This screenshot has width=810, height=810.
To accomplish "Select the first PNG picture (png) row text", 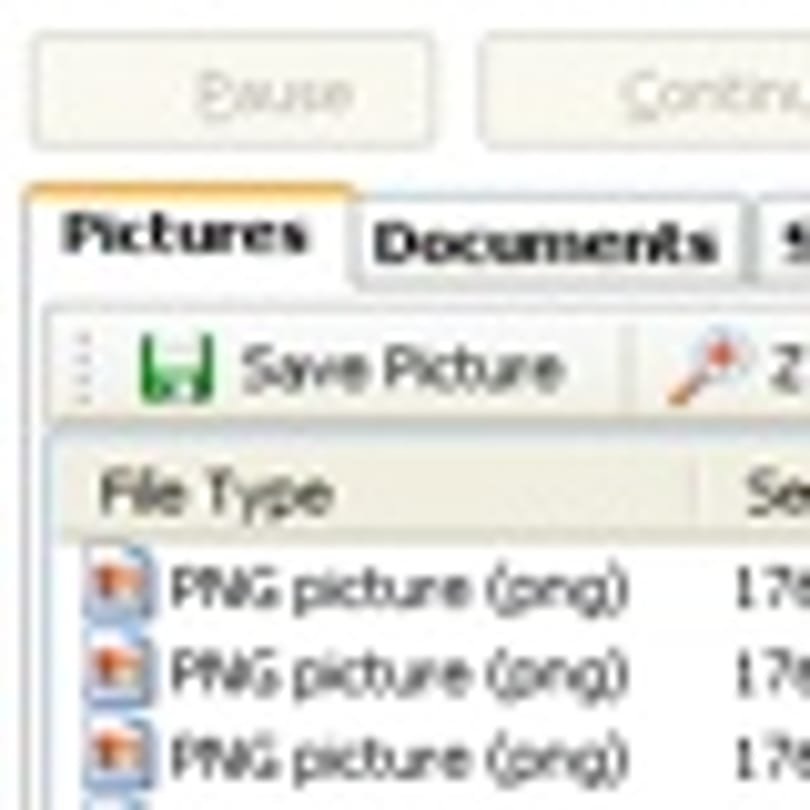I will coord(399,587).
